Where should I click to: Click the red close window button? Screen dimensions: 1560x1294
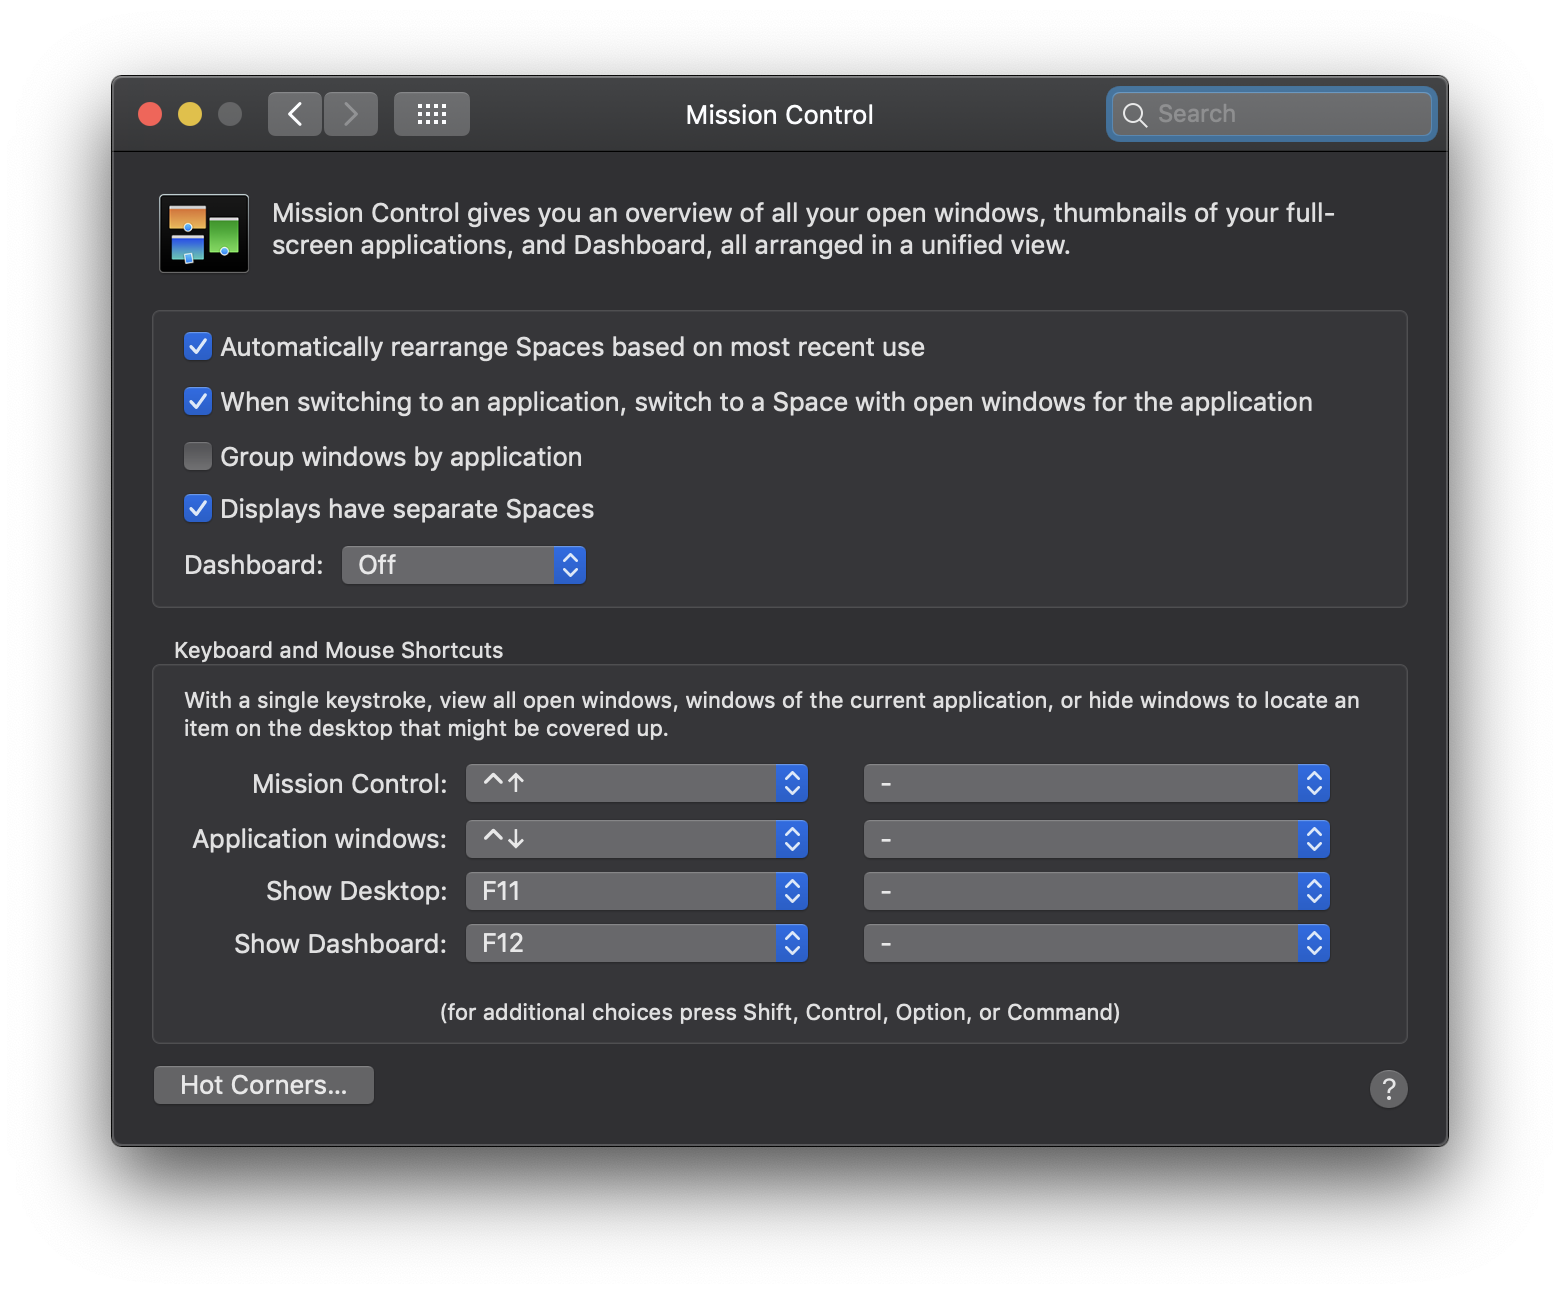[150, 114]
